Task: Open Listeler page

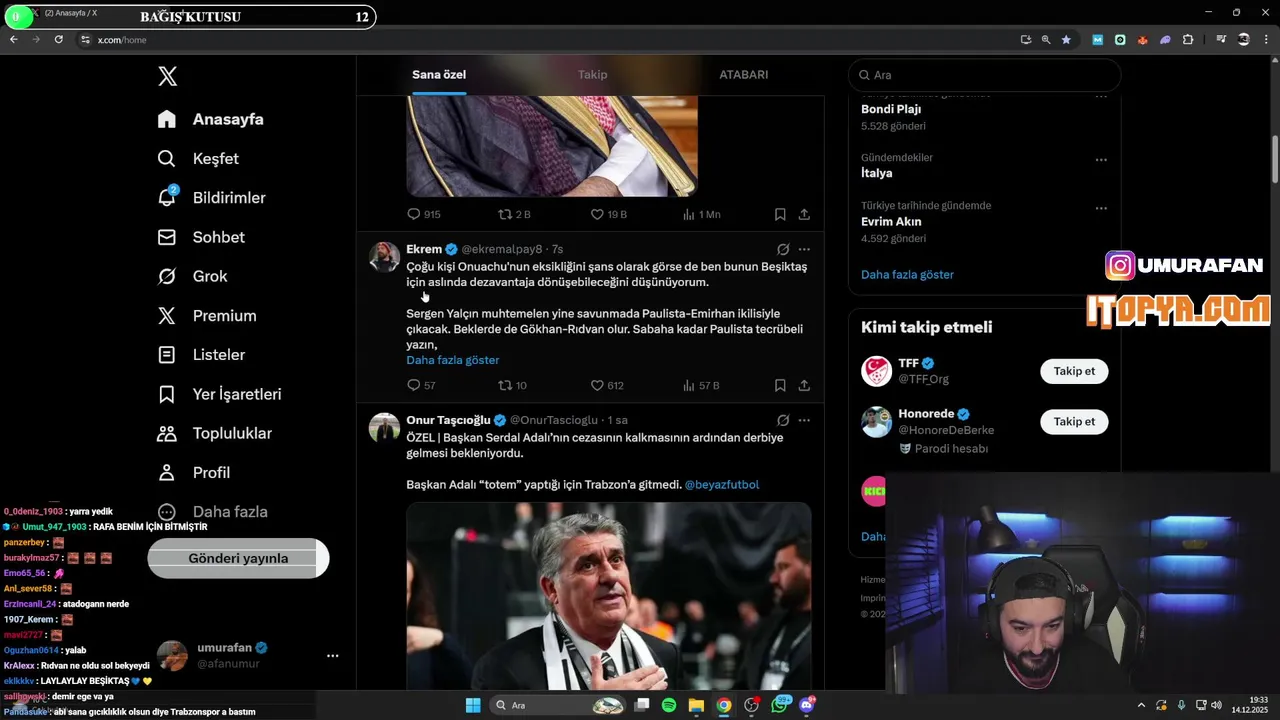Action: tap(201, 354)
